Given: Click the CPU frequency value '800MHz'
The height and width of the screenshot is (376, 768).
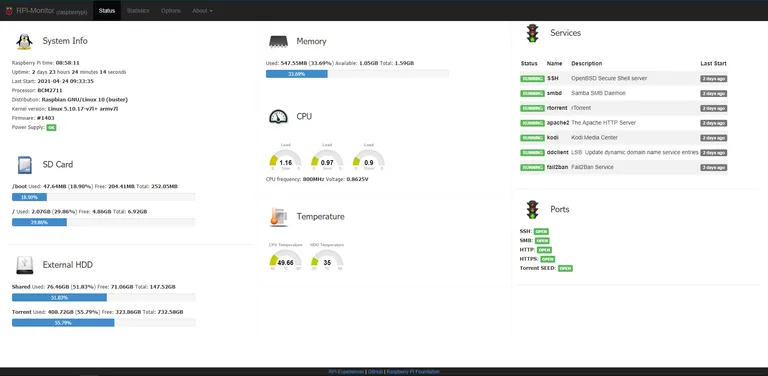Looking at the screenshot, I should [313, 180].
